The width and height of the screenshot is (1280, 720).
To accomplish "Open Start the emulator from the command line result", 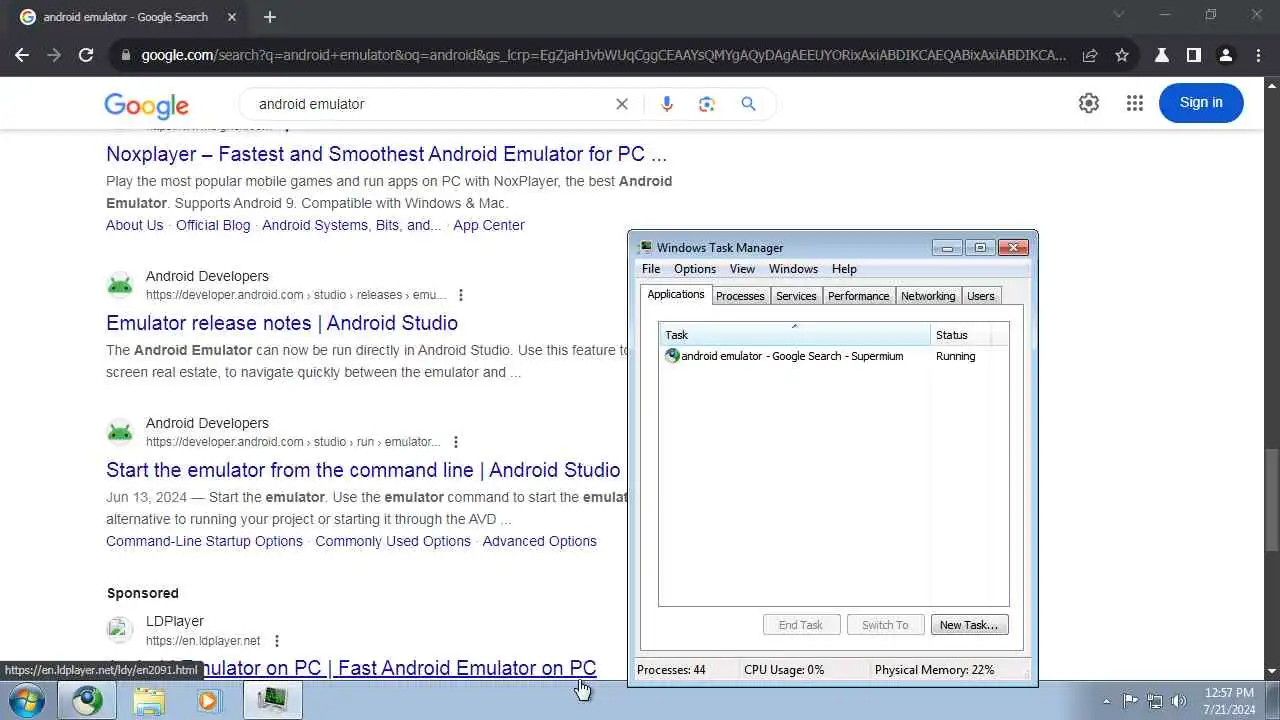I will [x=363, y=470].
